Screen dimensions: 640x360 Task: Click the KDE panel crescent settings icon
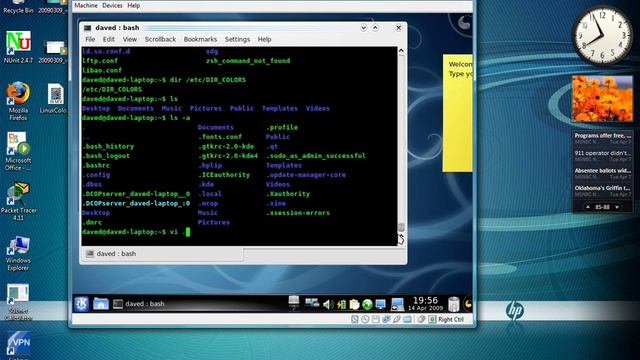(x=468, y=304)
